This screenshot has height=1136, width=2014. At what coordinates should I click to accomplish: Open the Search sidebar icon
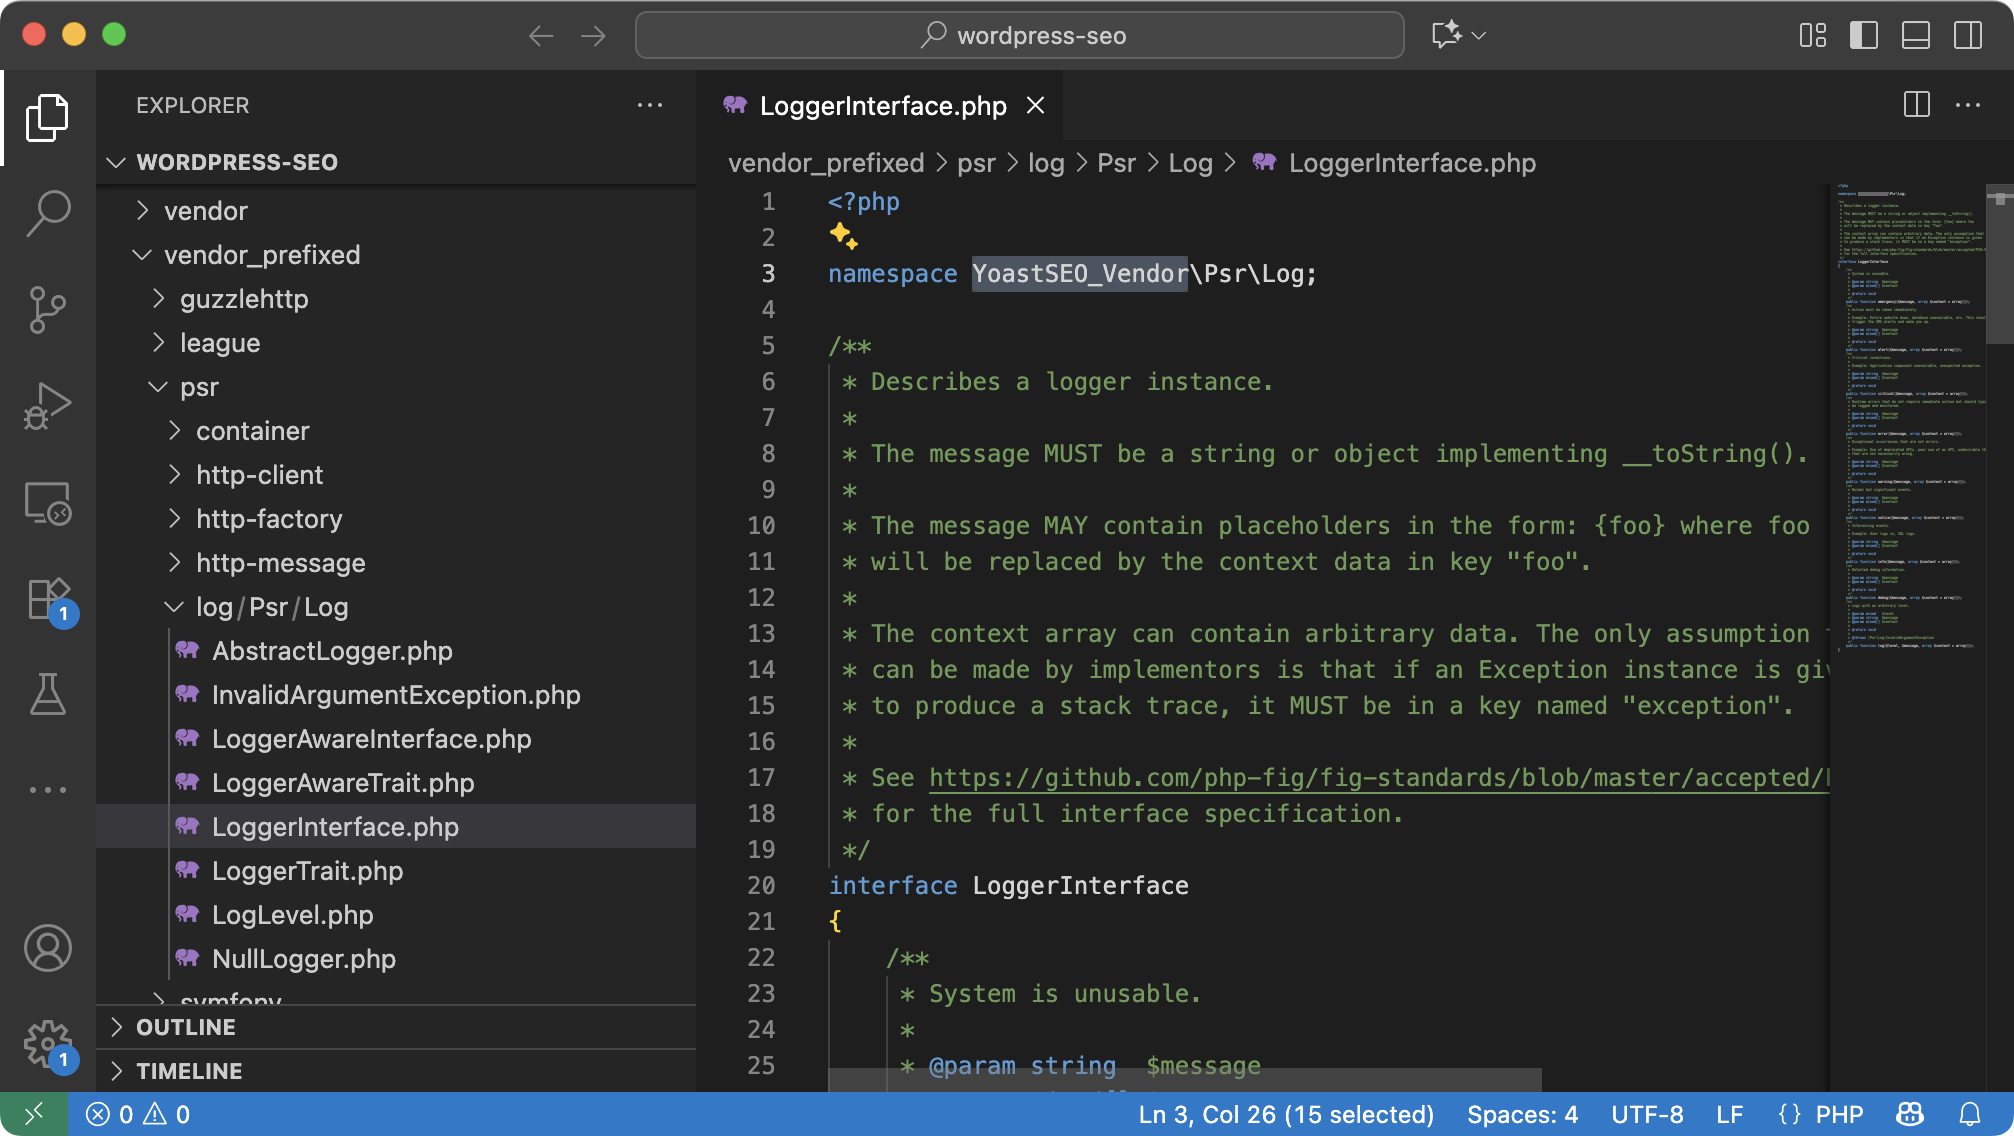47,213
